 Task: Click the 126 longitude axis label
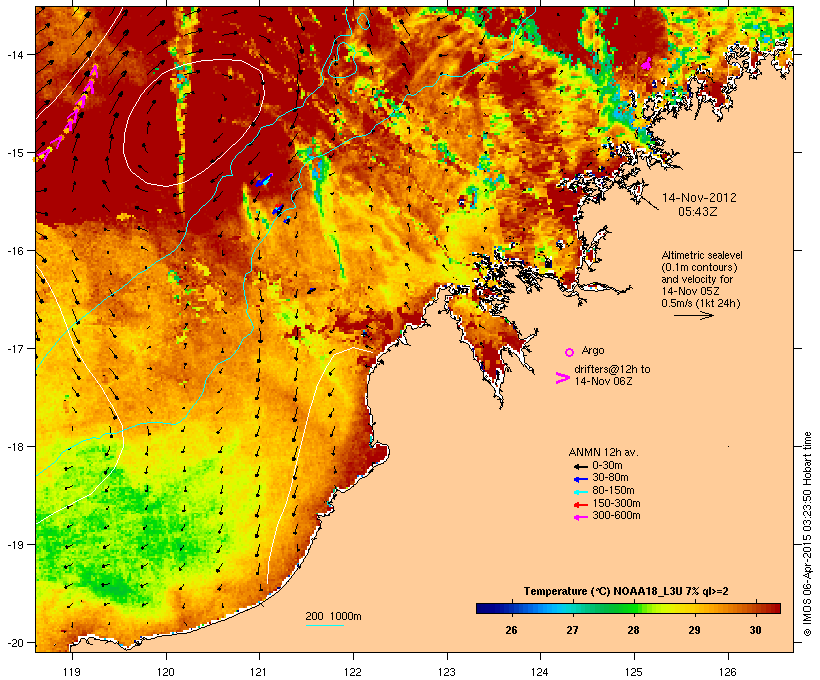pos(727,672)
